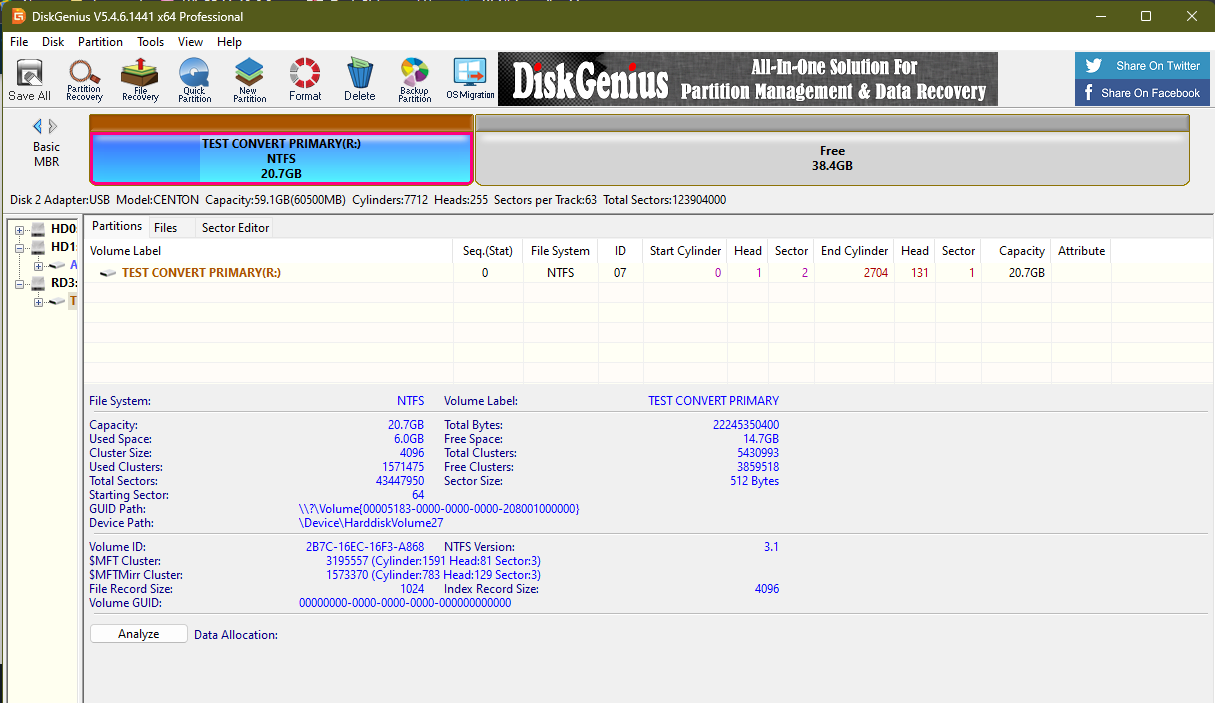
Task: Start Quick Partition tool
Action: pos(194,80)
